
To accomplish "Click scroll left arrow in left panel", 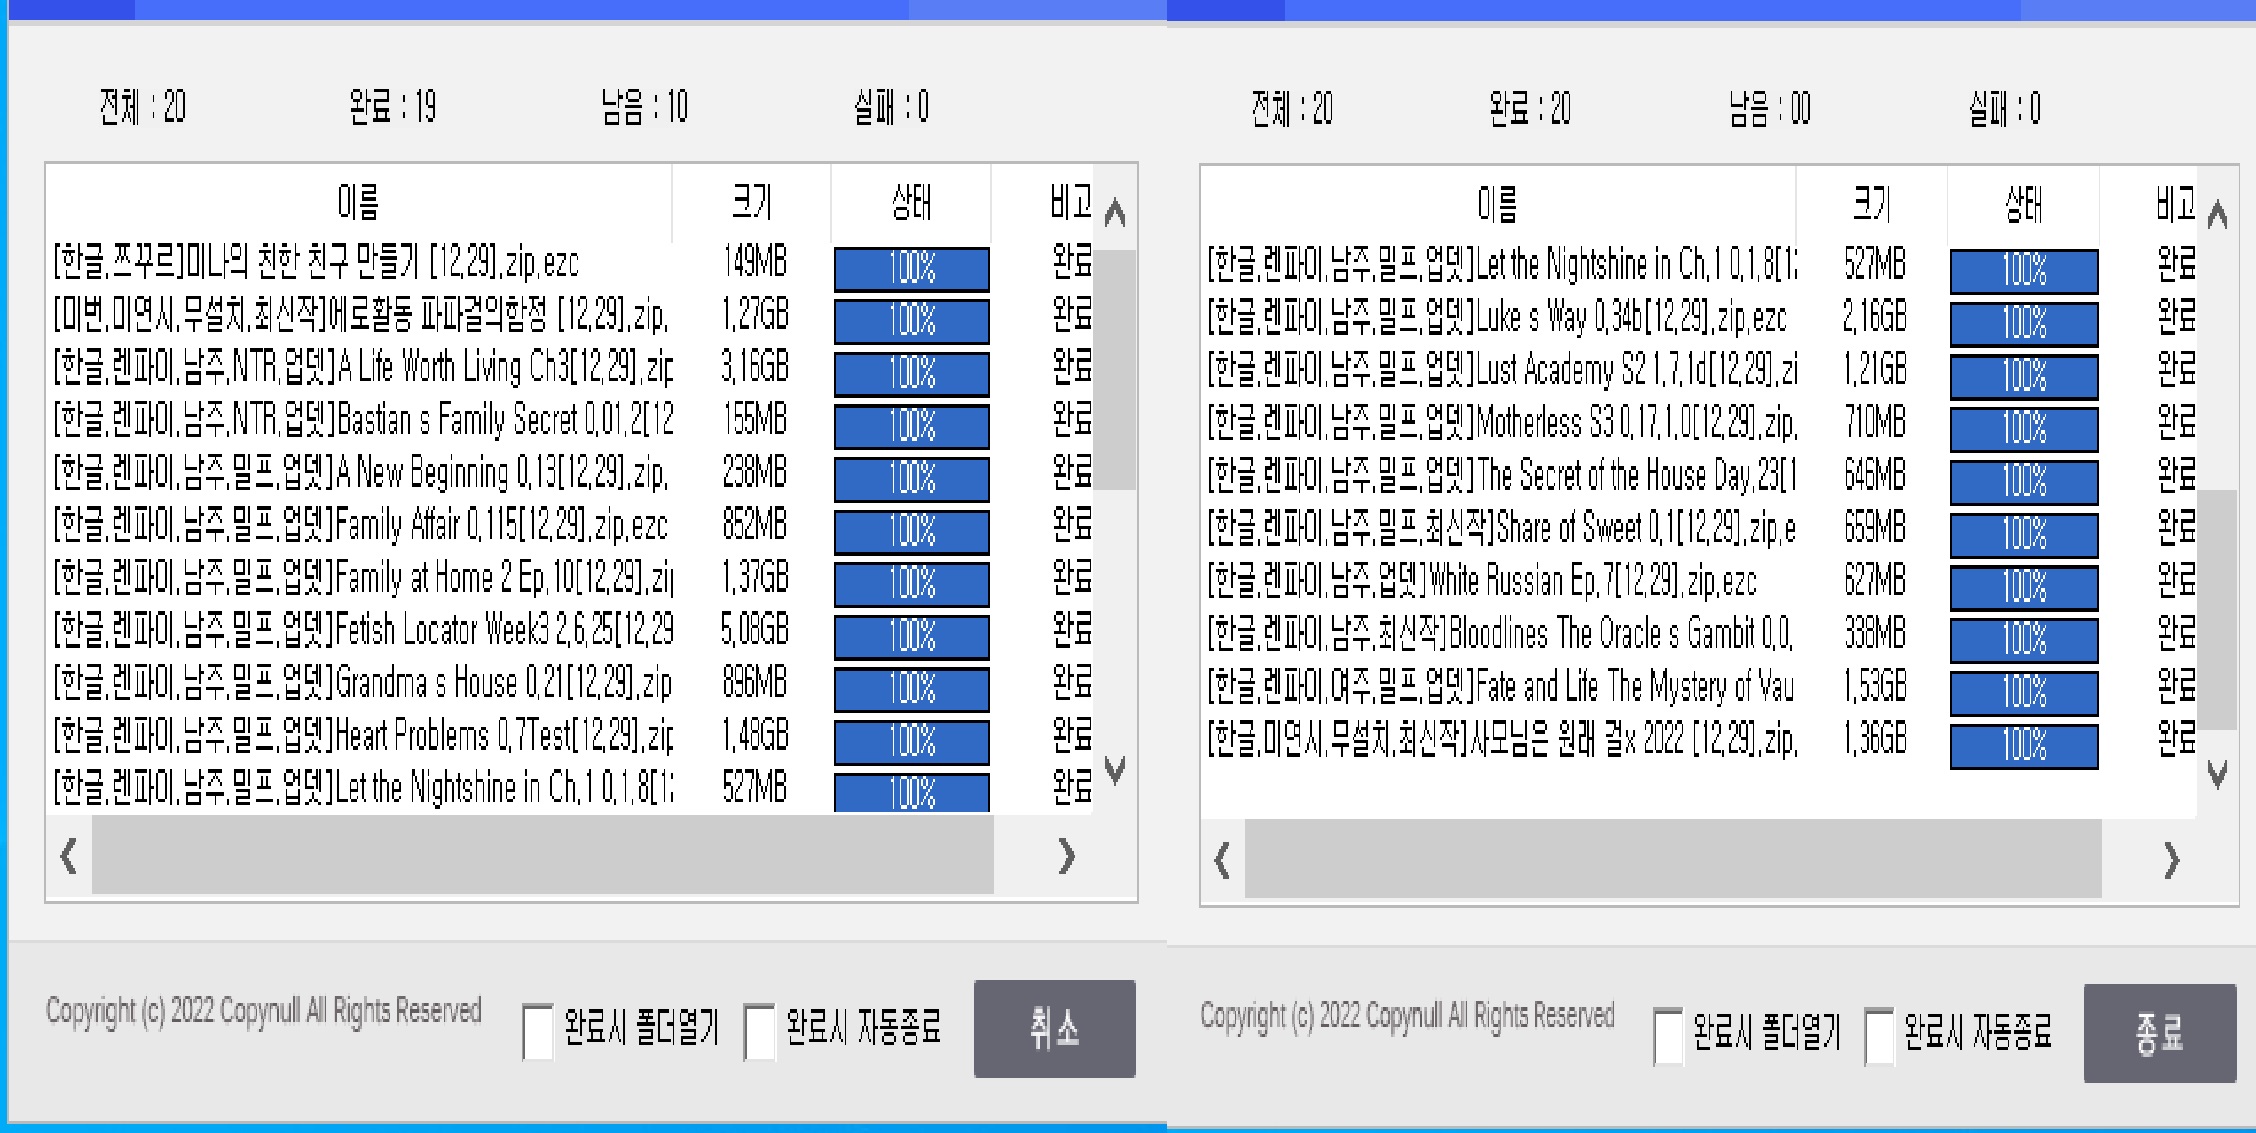I will [x=68, y=856].
